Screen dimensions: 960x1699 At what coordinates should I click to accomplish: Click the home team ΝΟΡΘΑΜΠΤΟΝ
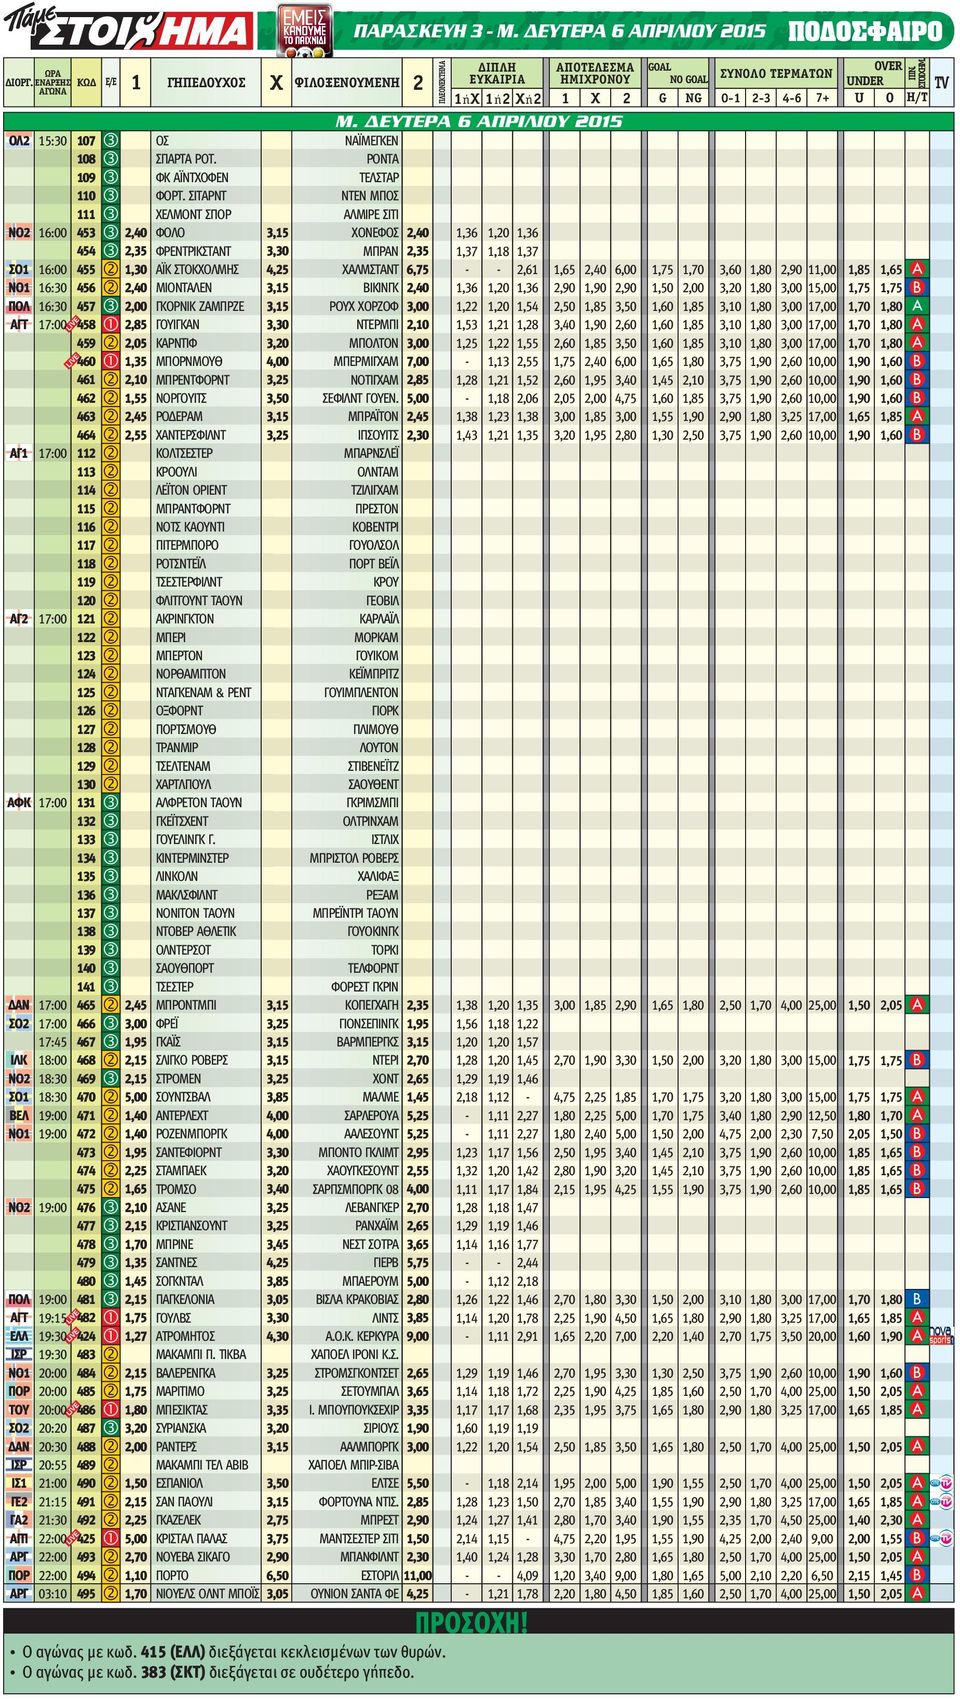(191, 673)
